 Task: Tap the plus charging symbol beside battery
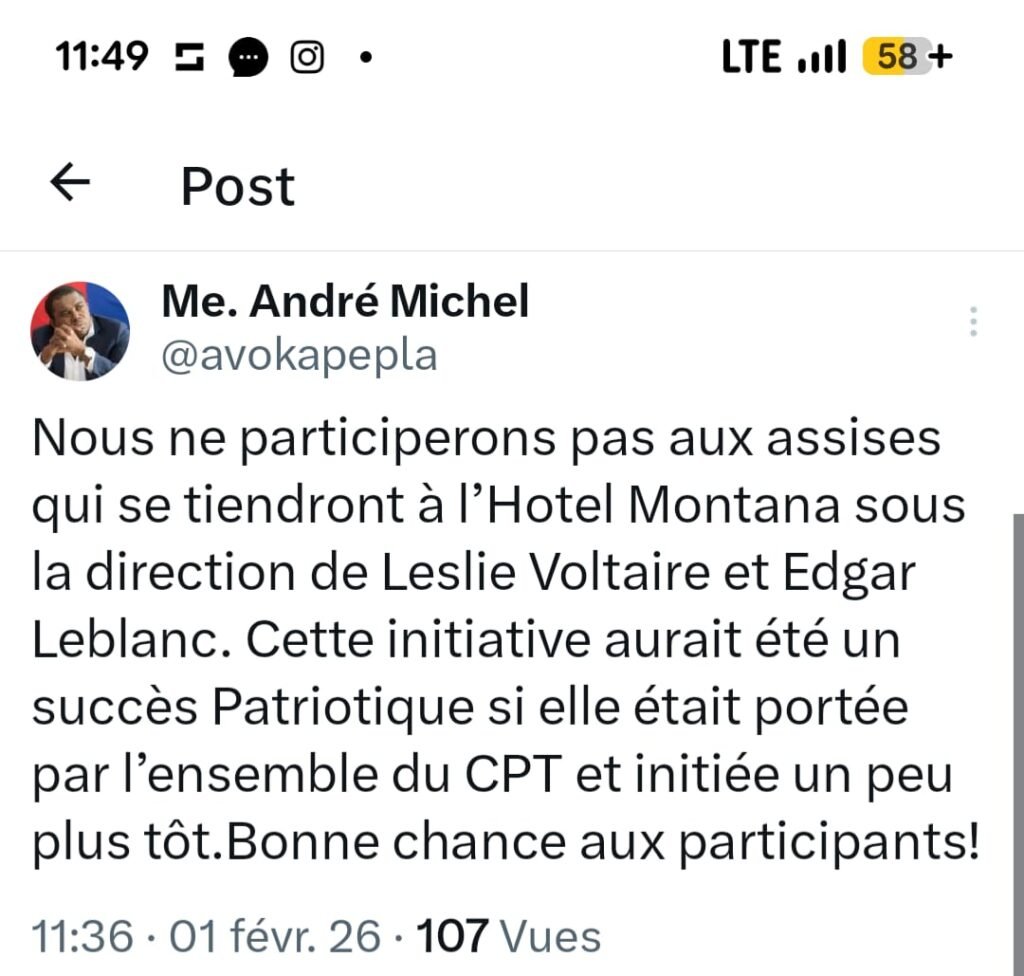(940, 57)
